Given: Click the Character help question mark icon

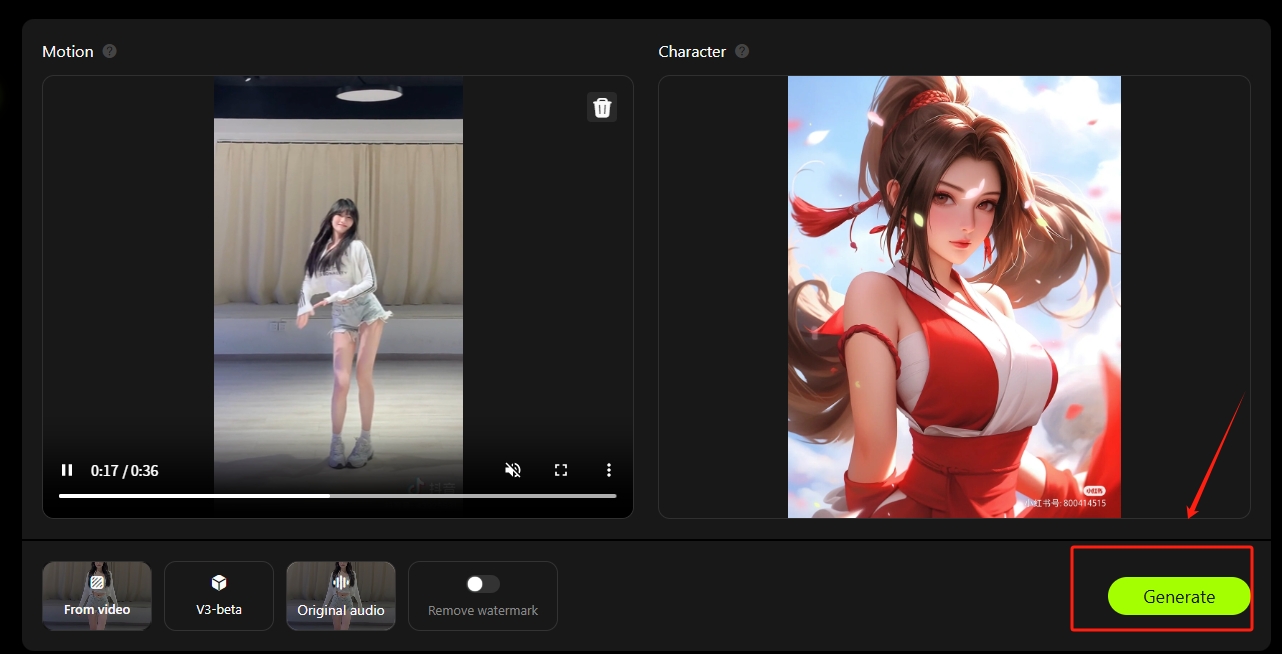Looking at the screenshot, I should click(x=742, y=51).
